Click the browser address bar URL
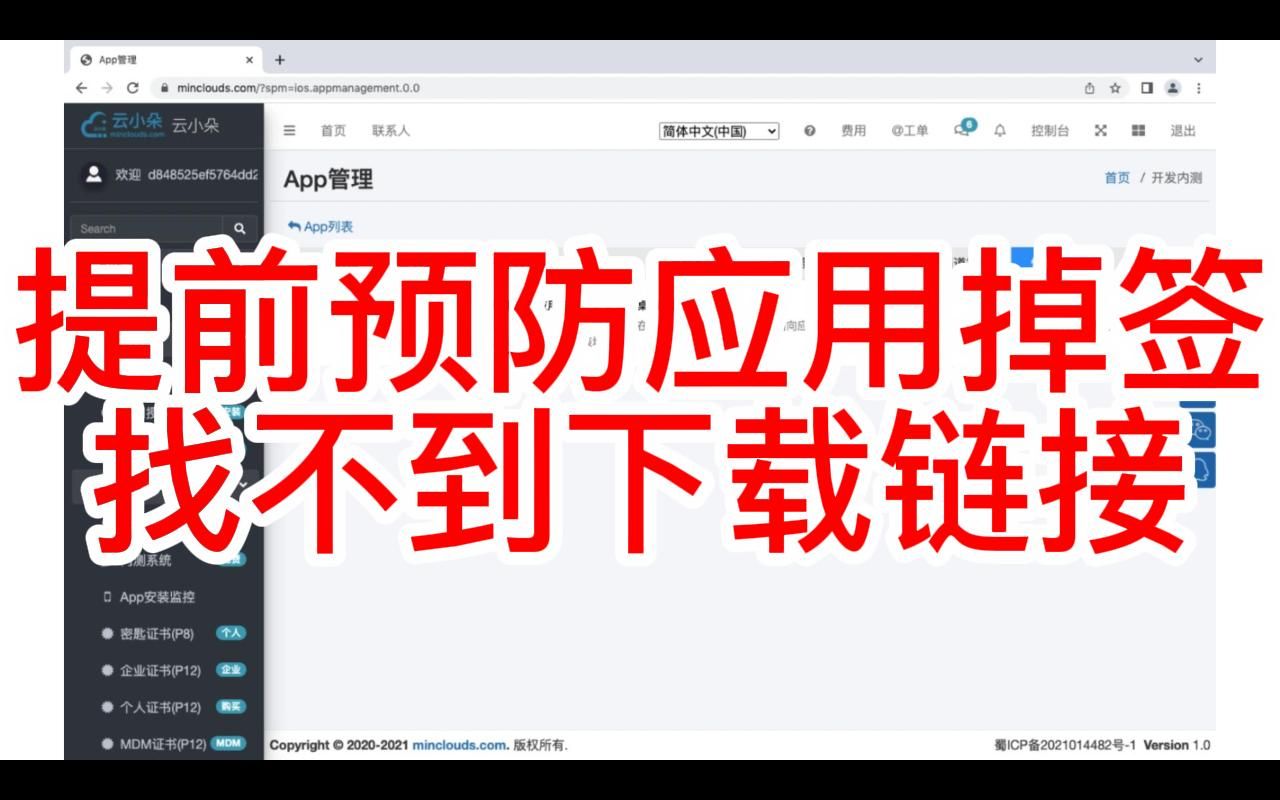1280x800 pixels. [x=298, y=88]
